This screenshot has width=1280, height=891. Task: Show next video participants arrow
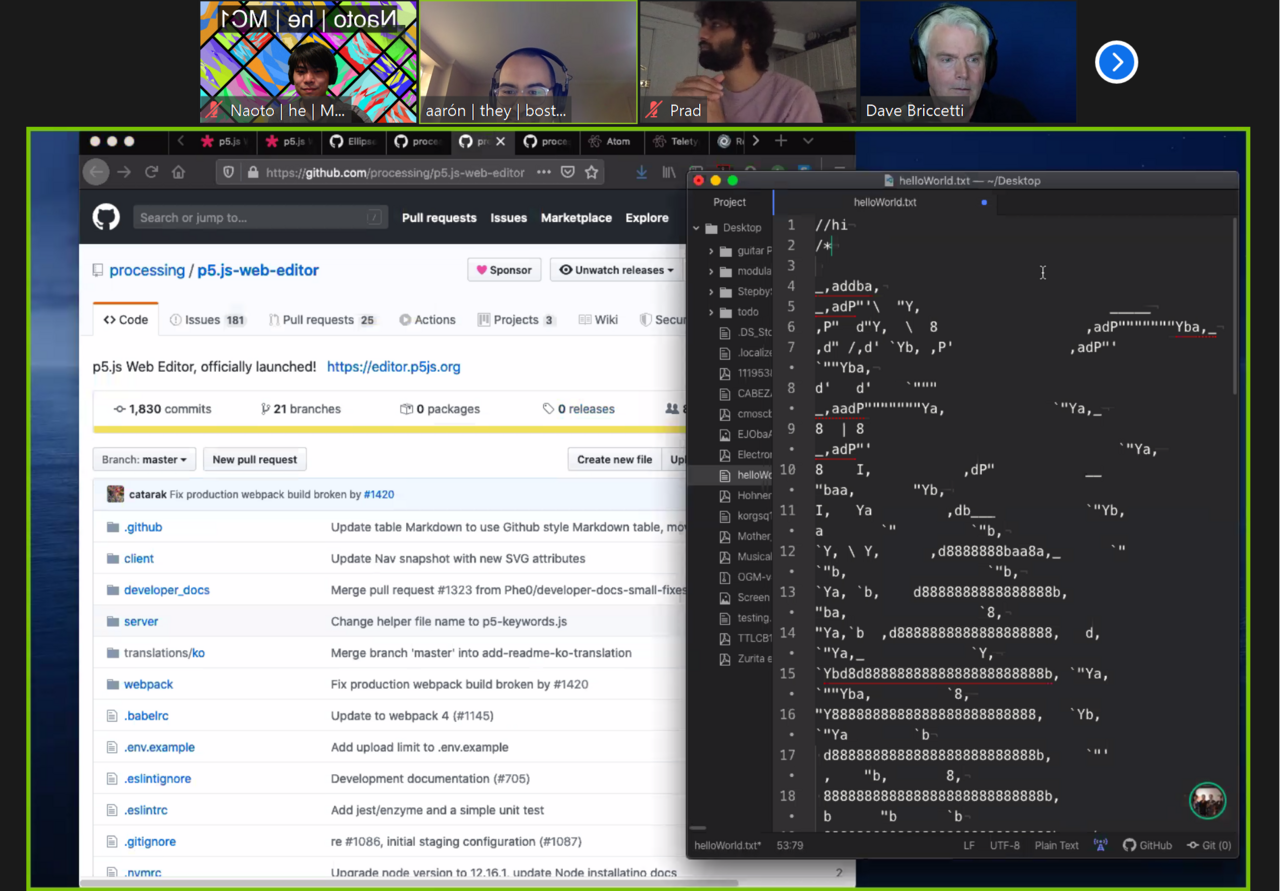(1116, 62)
